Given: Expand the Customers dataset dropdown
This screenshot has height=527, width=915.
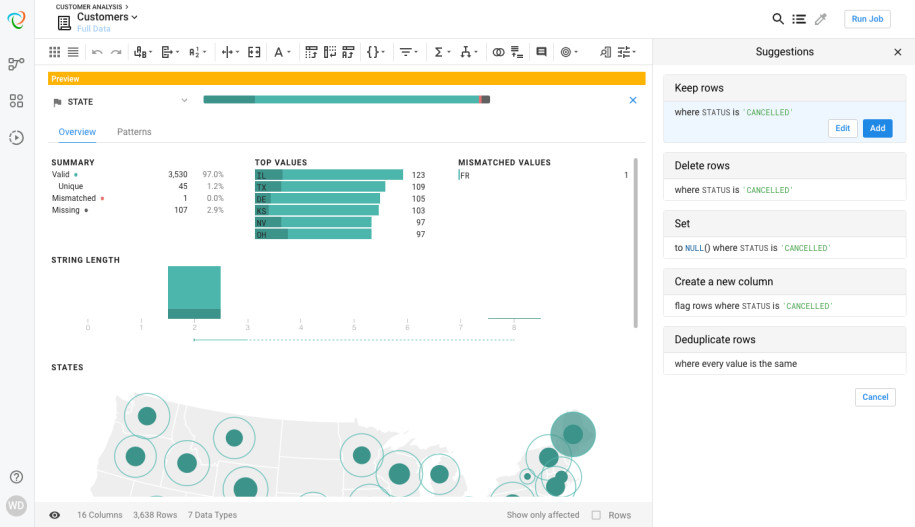Looking at the screenshot, I should point(134,17).
